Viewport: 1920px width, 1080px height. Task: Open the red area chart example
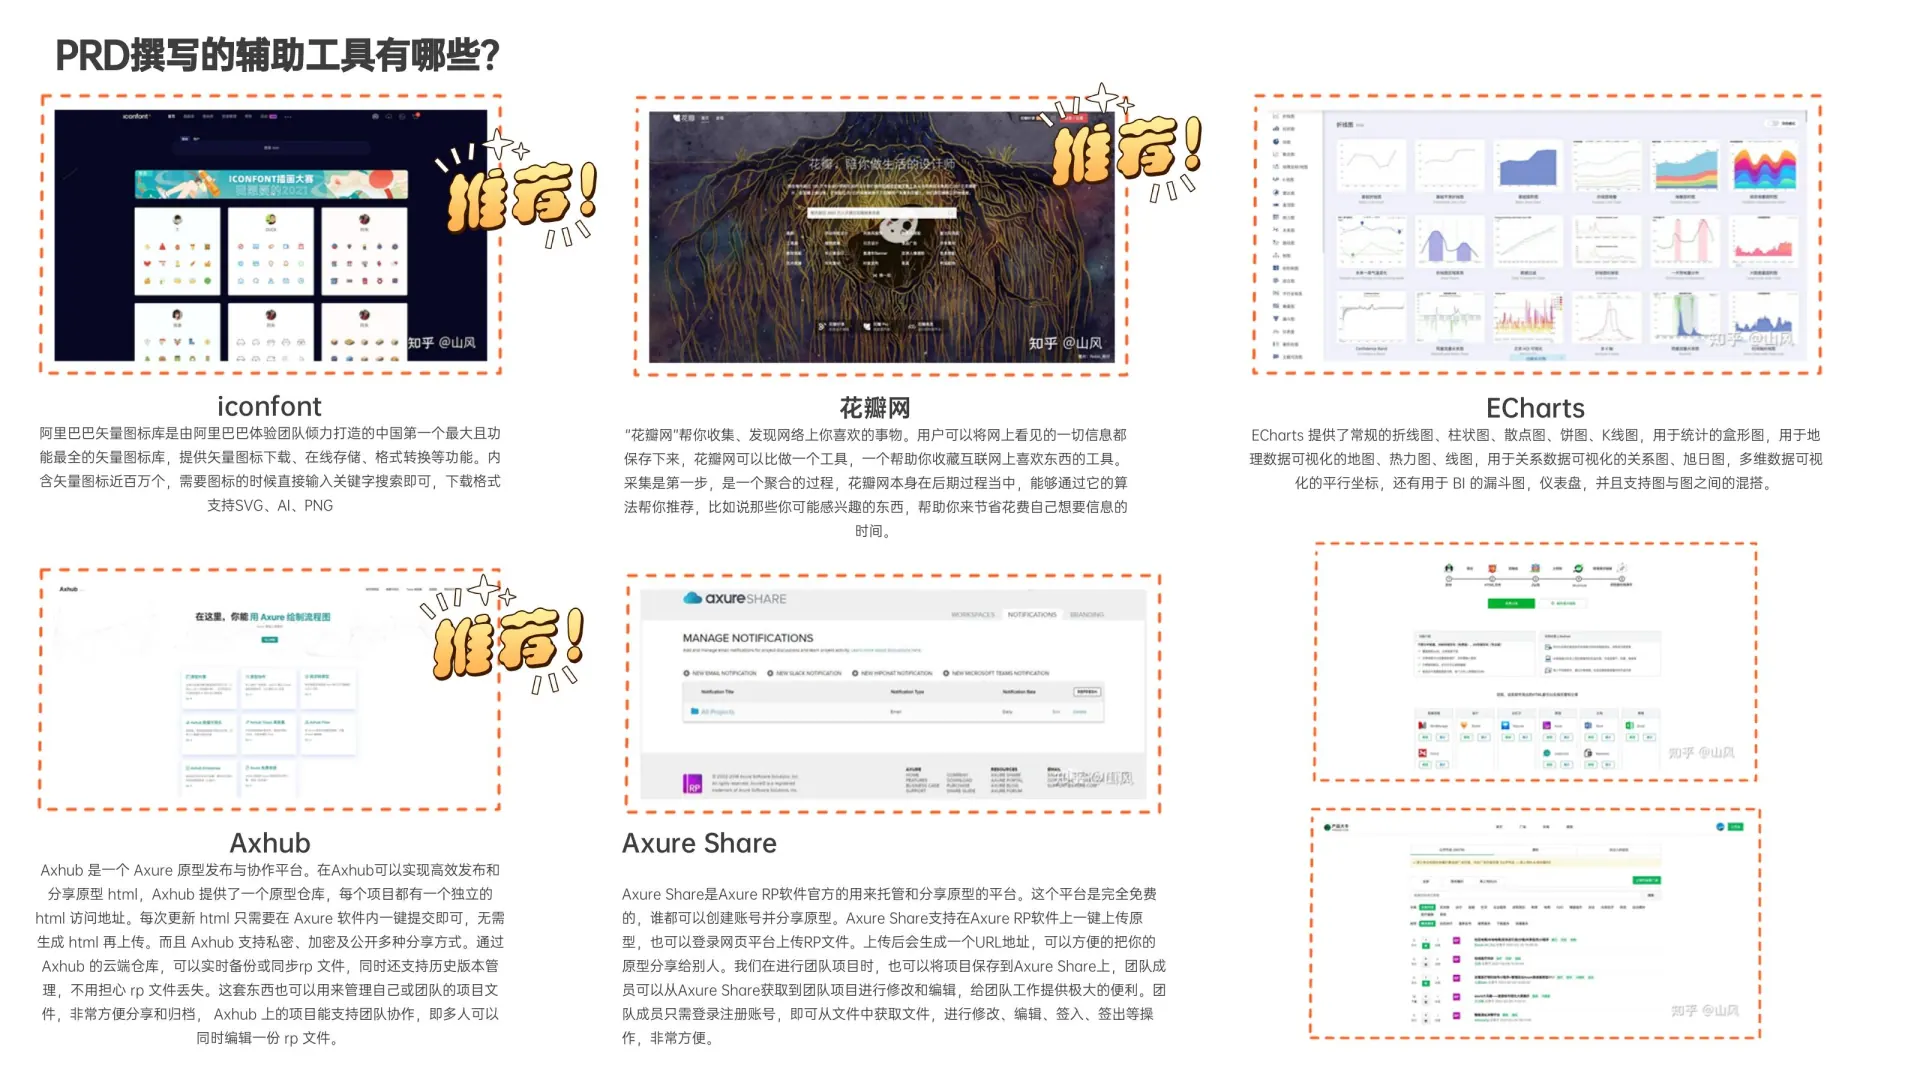click(x=1764, y=243)
